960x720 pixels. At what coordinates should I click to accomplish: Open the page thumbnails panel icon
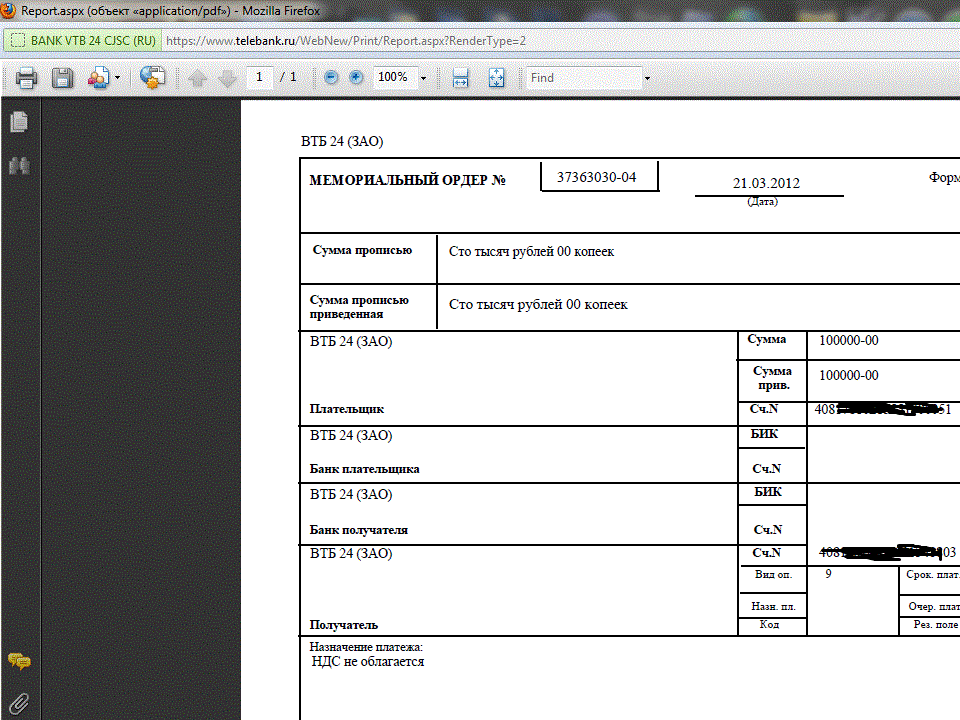pyautogui.click(x=19, y=121)
